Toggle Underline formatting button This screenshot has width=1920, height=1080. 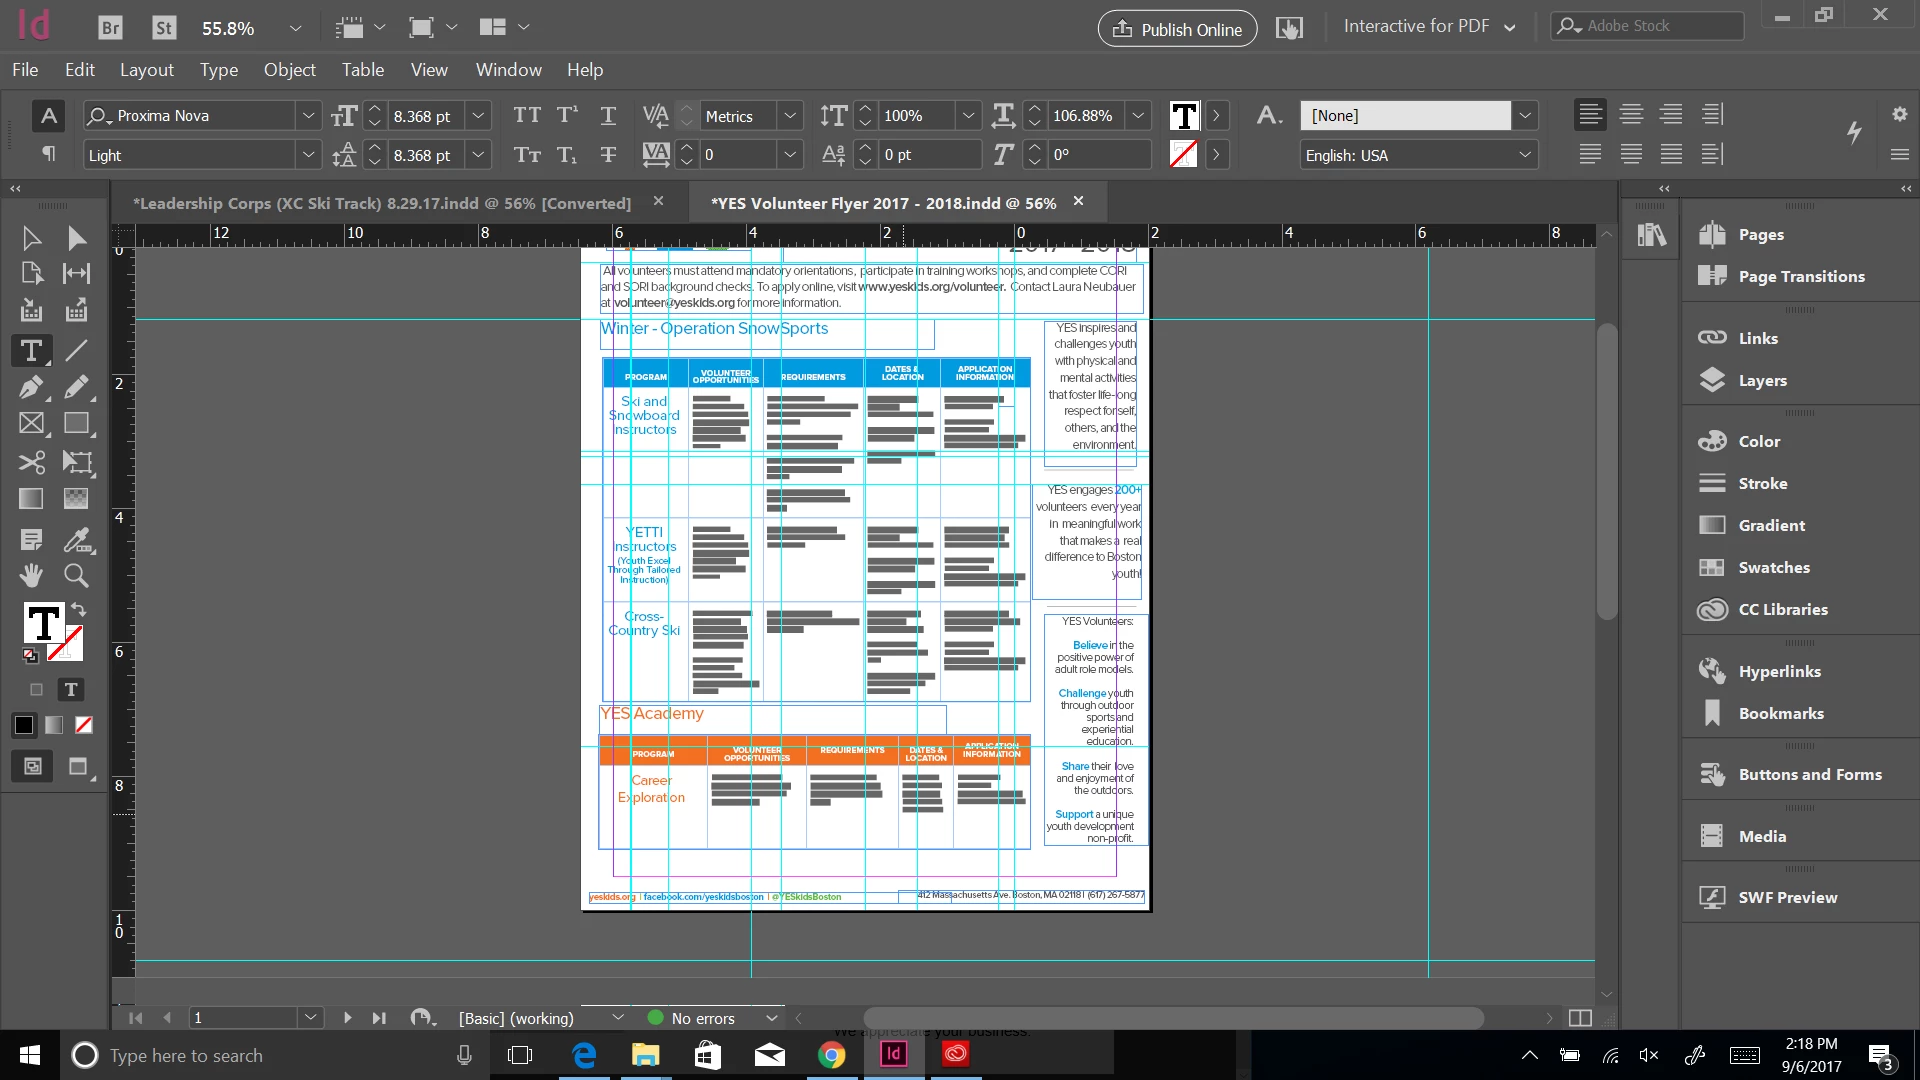(608, 115)
